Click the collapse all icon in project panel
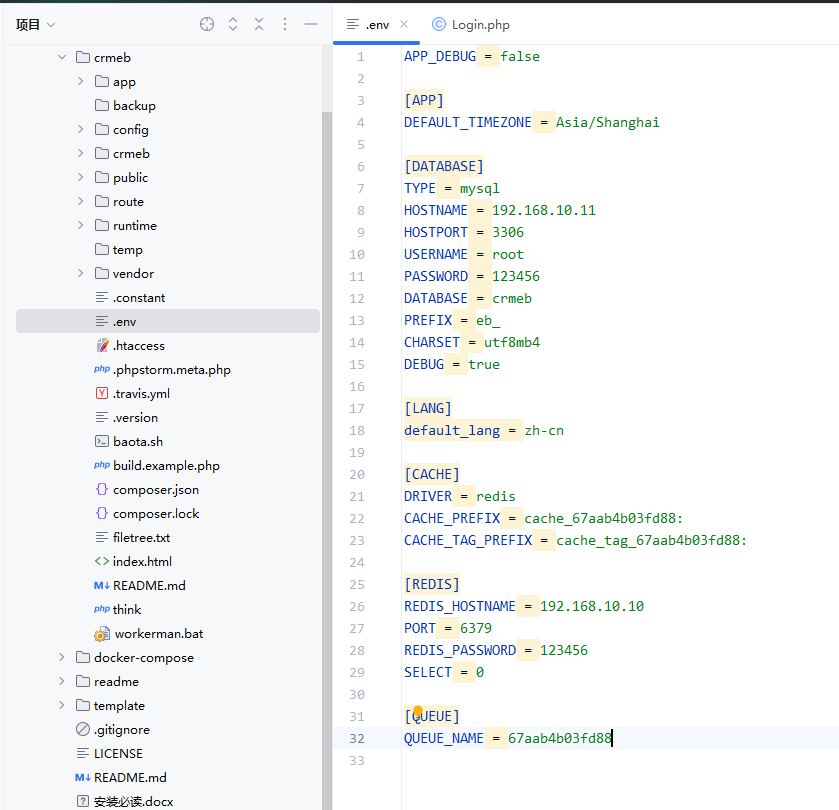This screenshot has width=839, height=810. click(259, 24)
